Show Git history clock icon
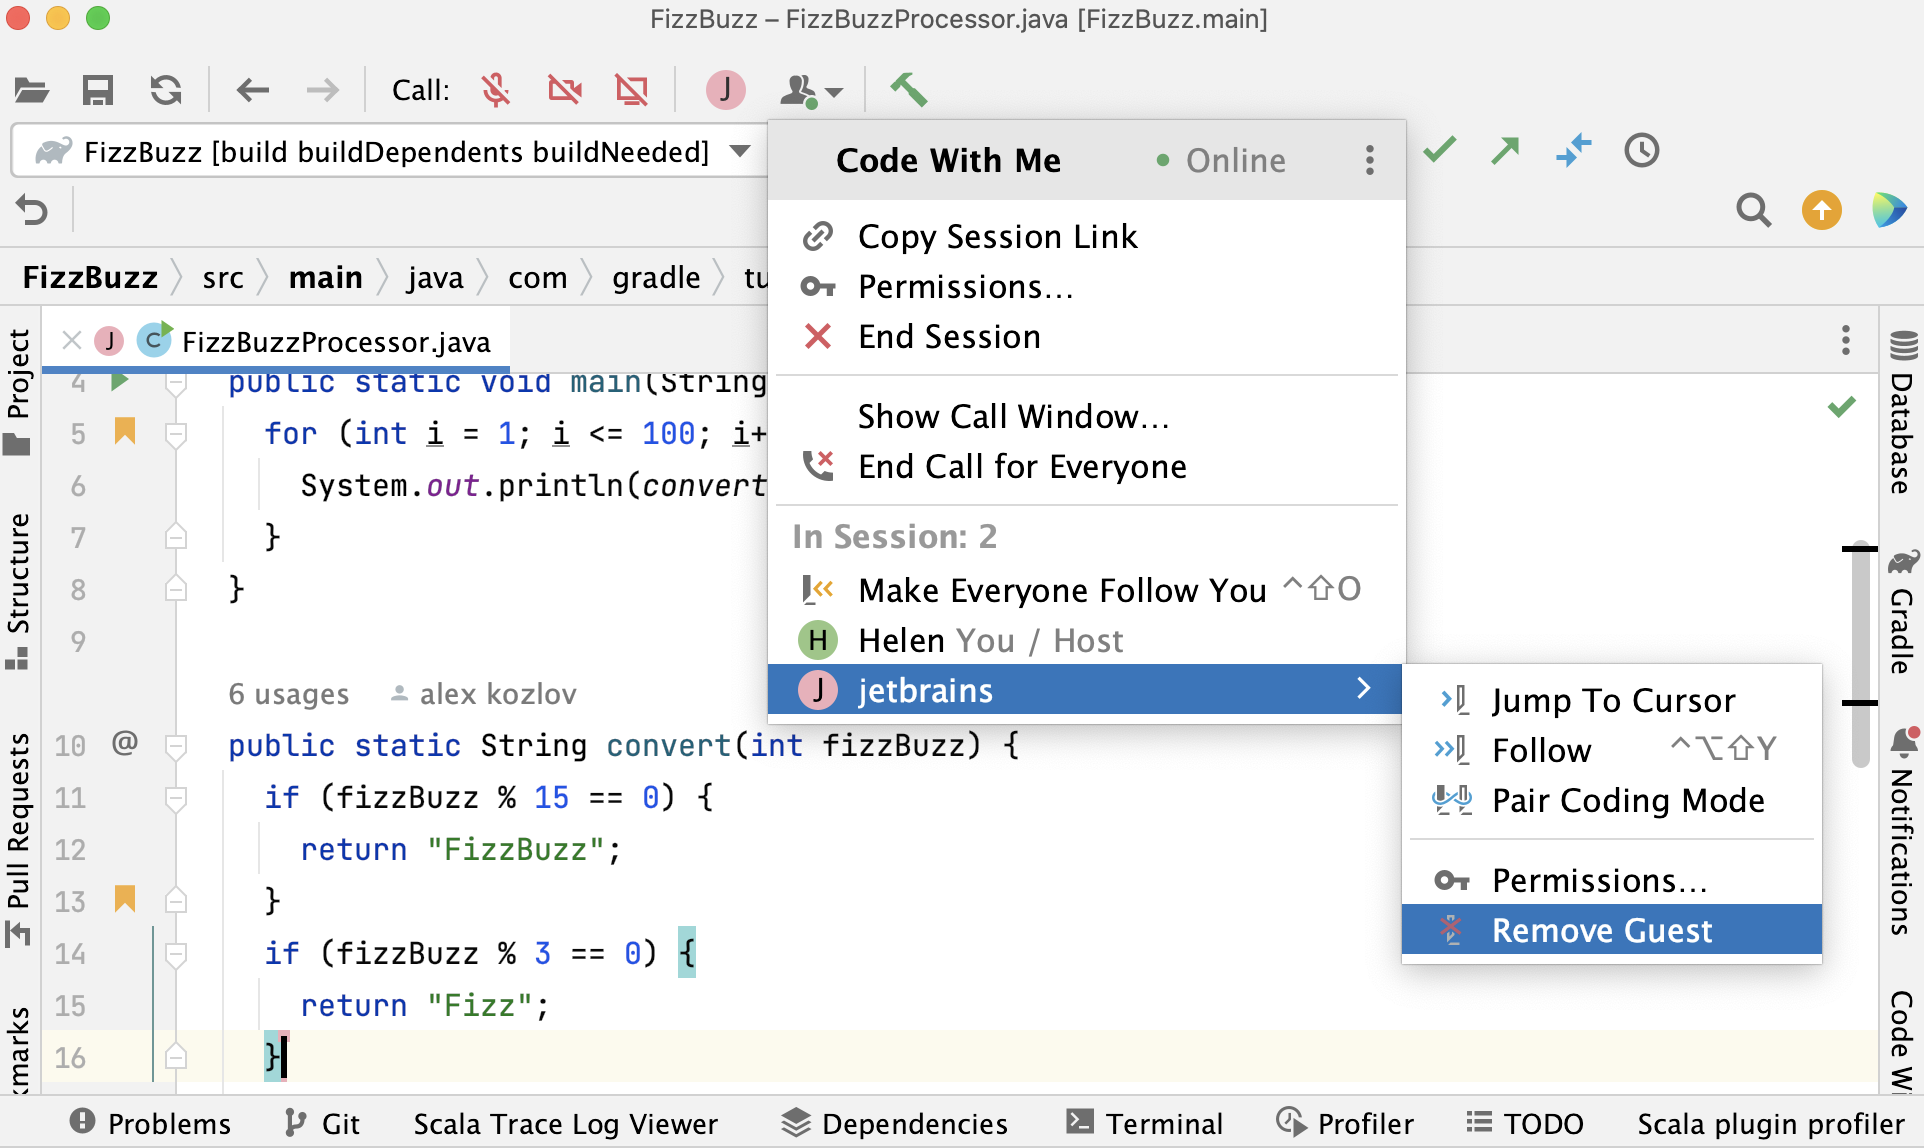This screenshot has height=1148, width=1924. (1642, 150)
